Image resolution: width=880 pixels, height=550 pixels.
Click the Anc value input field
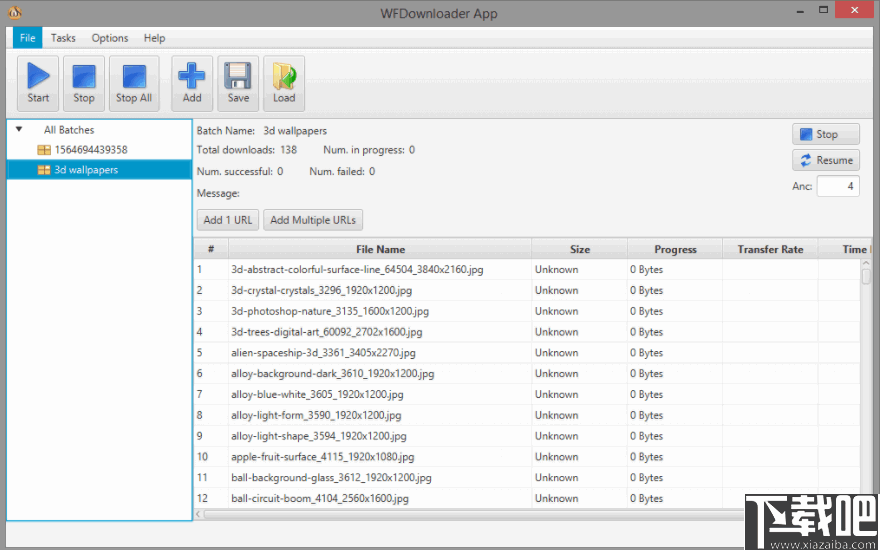[x=838, y=186]
